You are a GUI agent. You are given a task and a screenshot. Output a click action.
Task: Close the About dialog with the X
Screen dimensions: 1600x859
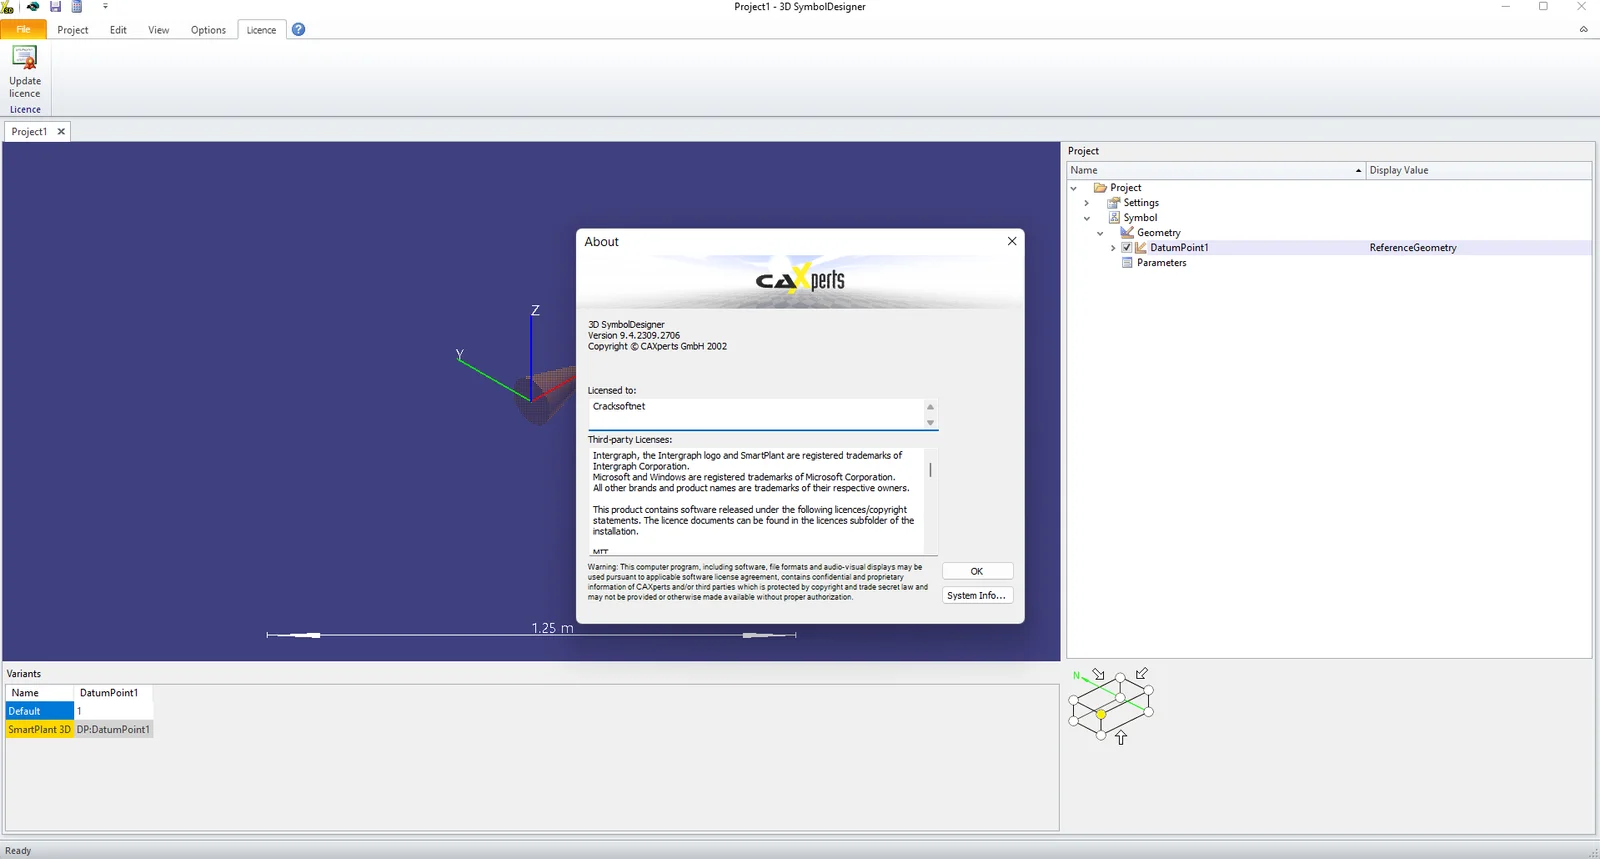pos(1012,241)
